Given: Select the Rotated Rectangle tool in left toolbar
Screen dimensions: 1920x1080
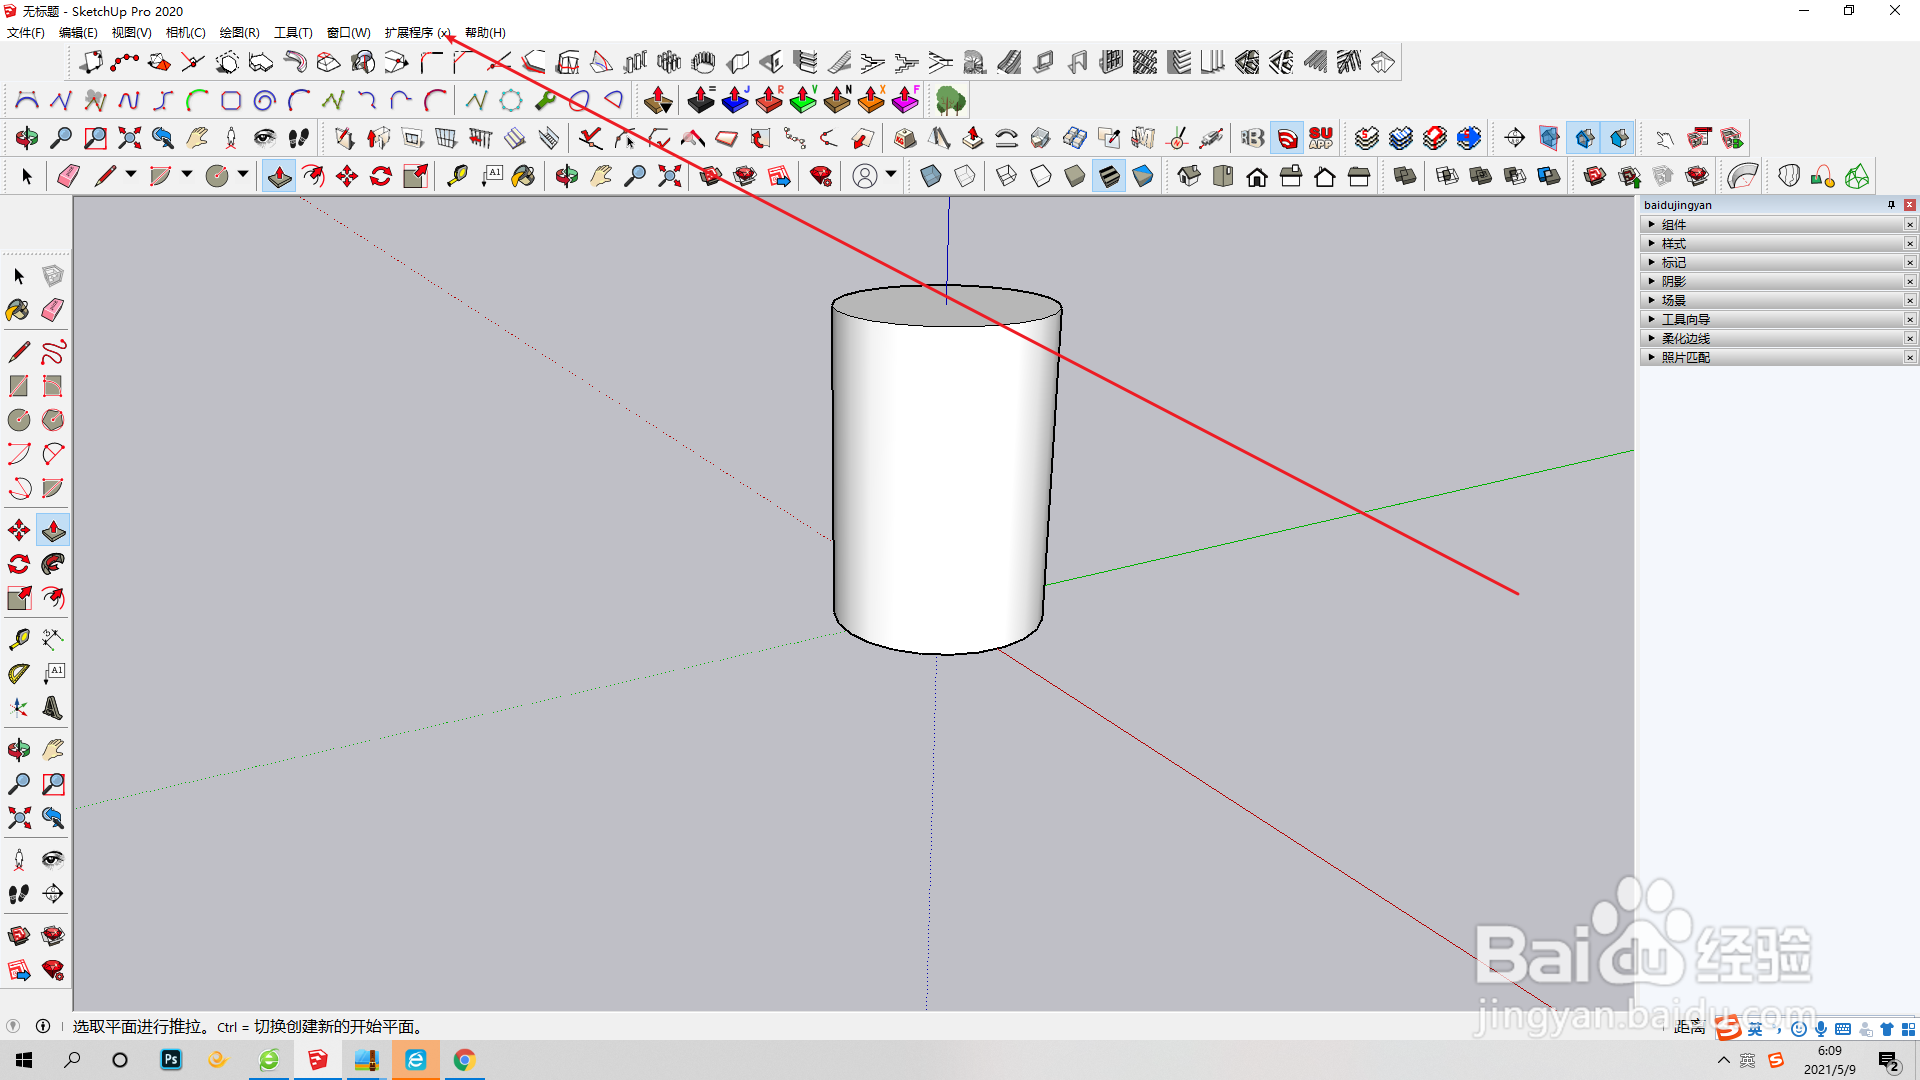Looking at the screenshot, I should tap(53, 386).
